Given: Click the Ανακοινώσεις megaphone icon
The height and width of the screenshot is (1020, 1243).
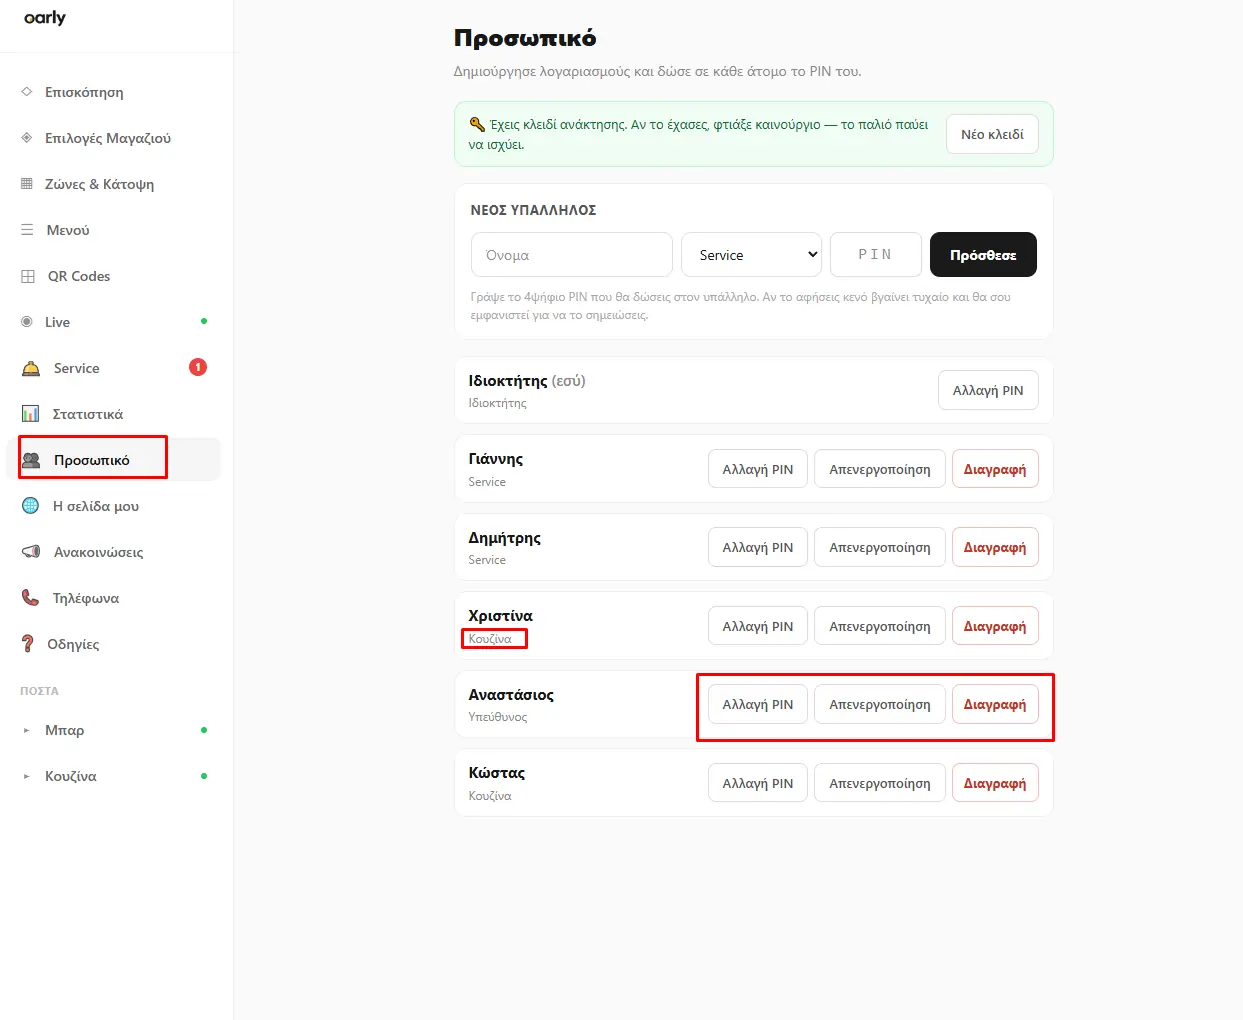Looking at the screenshot, I should click(31, 552).
